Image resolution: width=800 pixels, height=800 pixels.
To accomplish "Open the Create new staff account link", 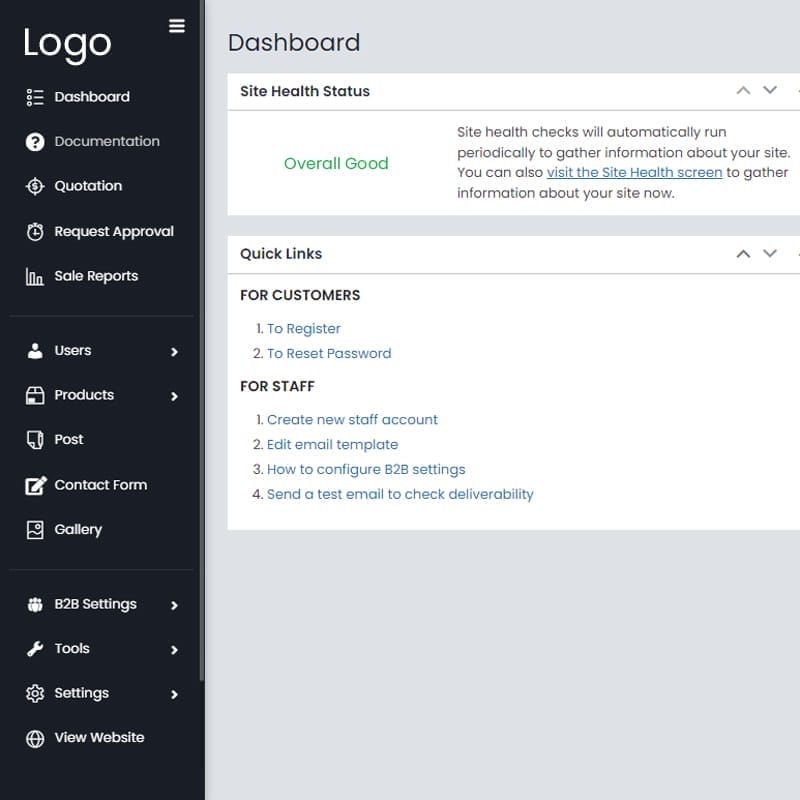I will pos(352,419).
